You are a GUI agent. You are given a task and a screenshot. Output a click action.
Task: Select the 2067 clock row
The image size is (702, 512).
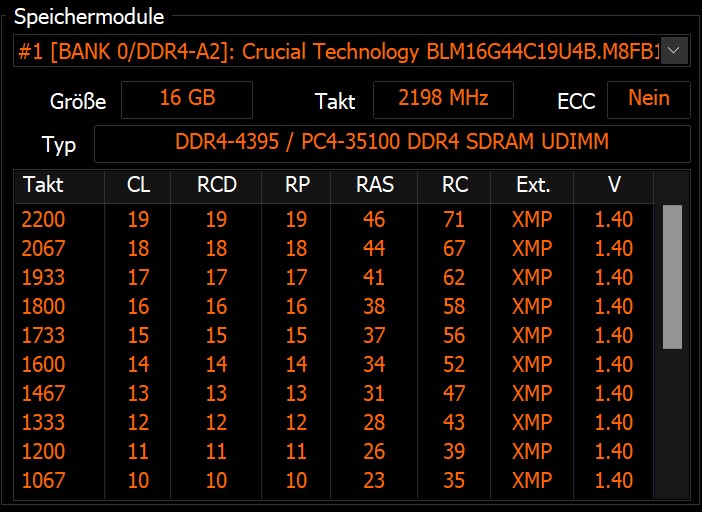click(x=334, y=248)
